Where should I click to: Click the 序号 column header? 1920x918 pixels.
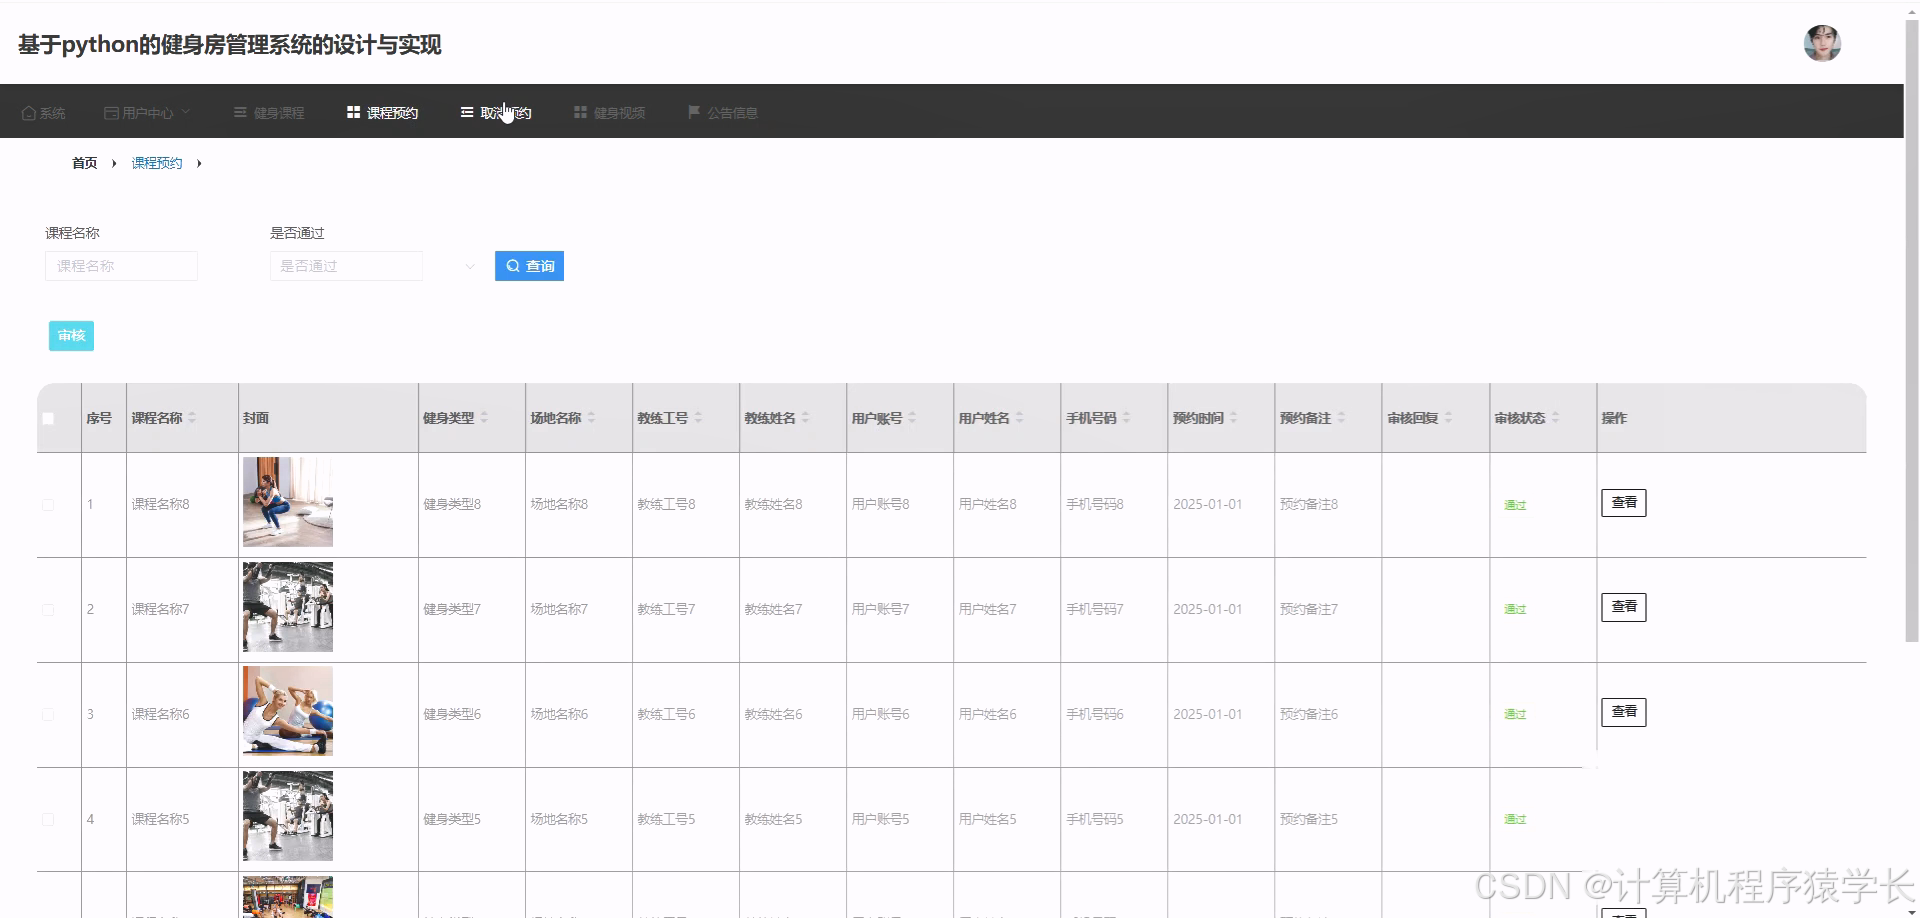click(x=99, y=419)
